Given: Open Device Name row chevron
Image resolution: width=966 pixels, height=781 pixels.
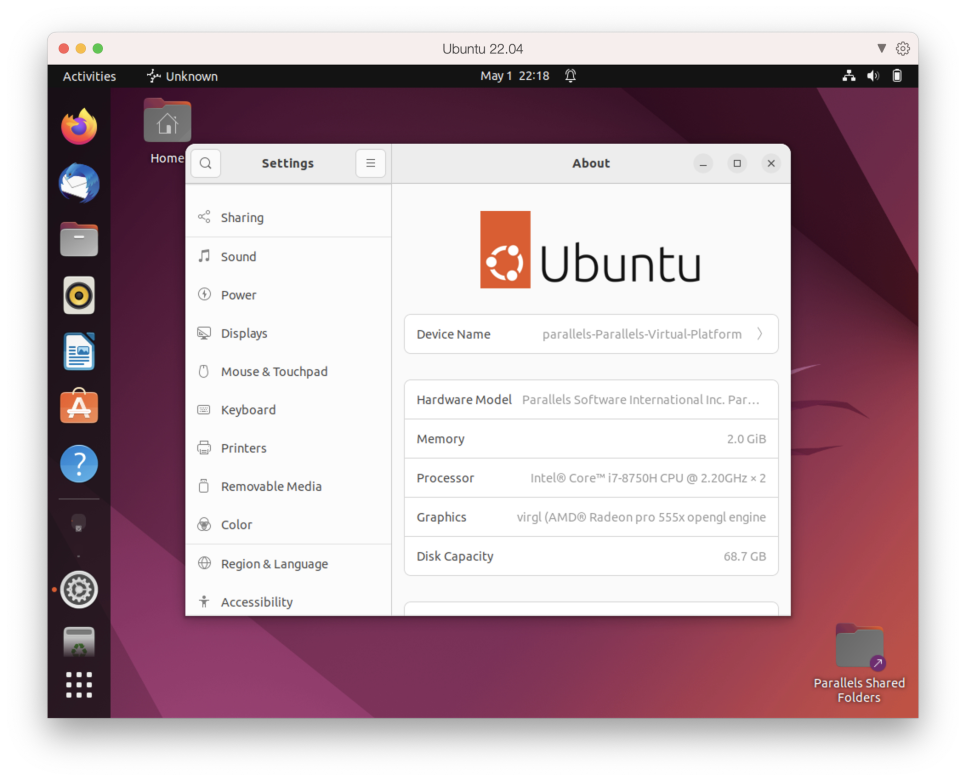Looking at the screenshot, I should tap(760, 334).
